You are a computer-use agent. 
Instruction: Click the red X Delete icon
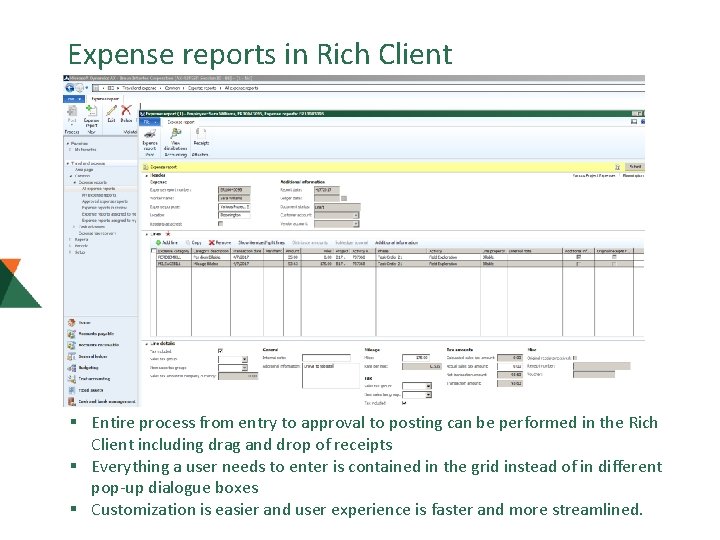(126, 110)
